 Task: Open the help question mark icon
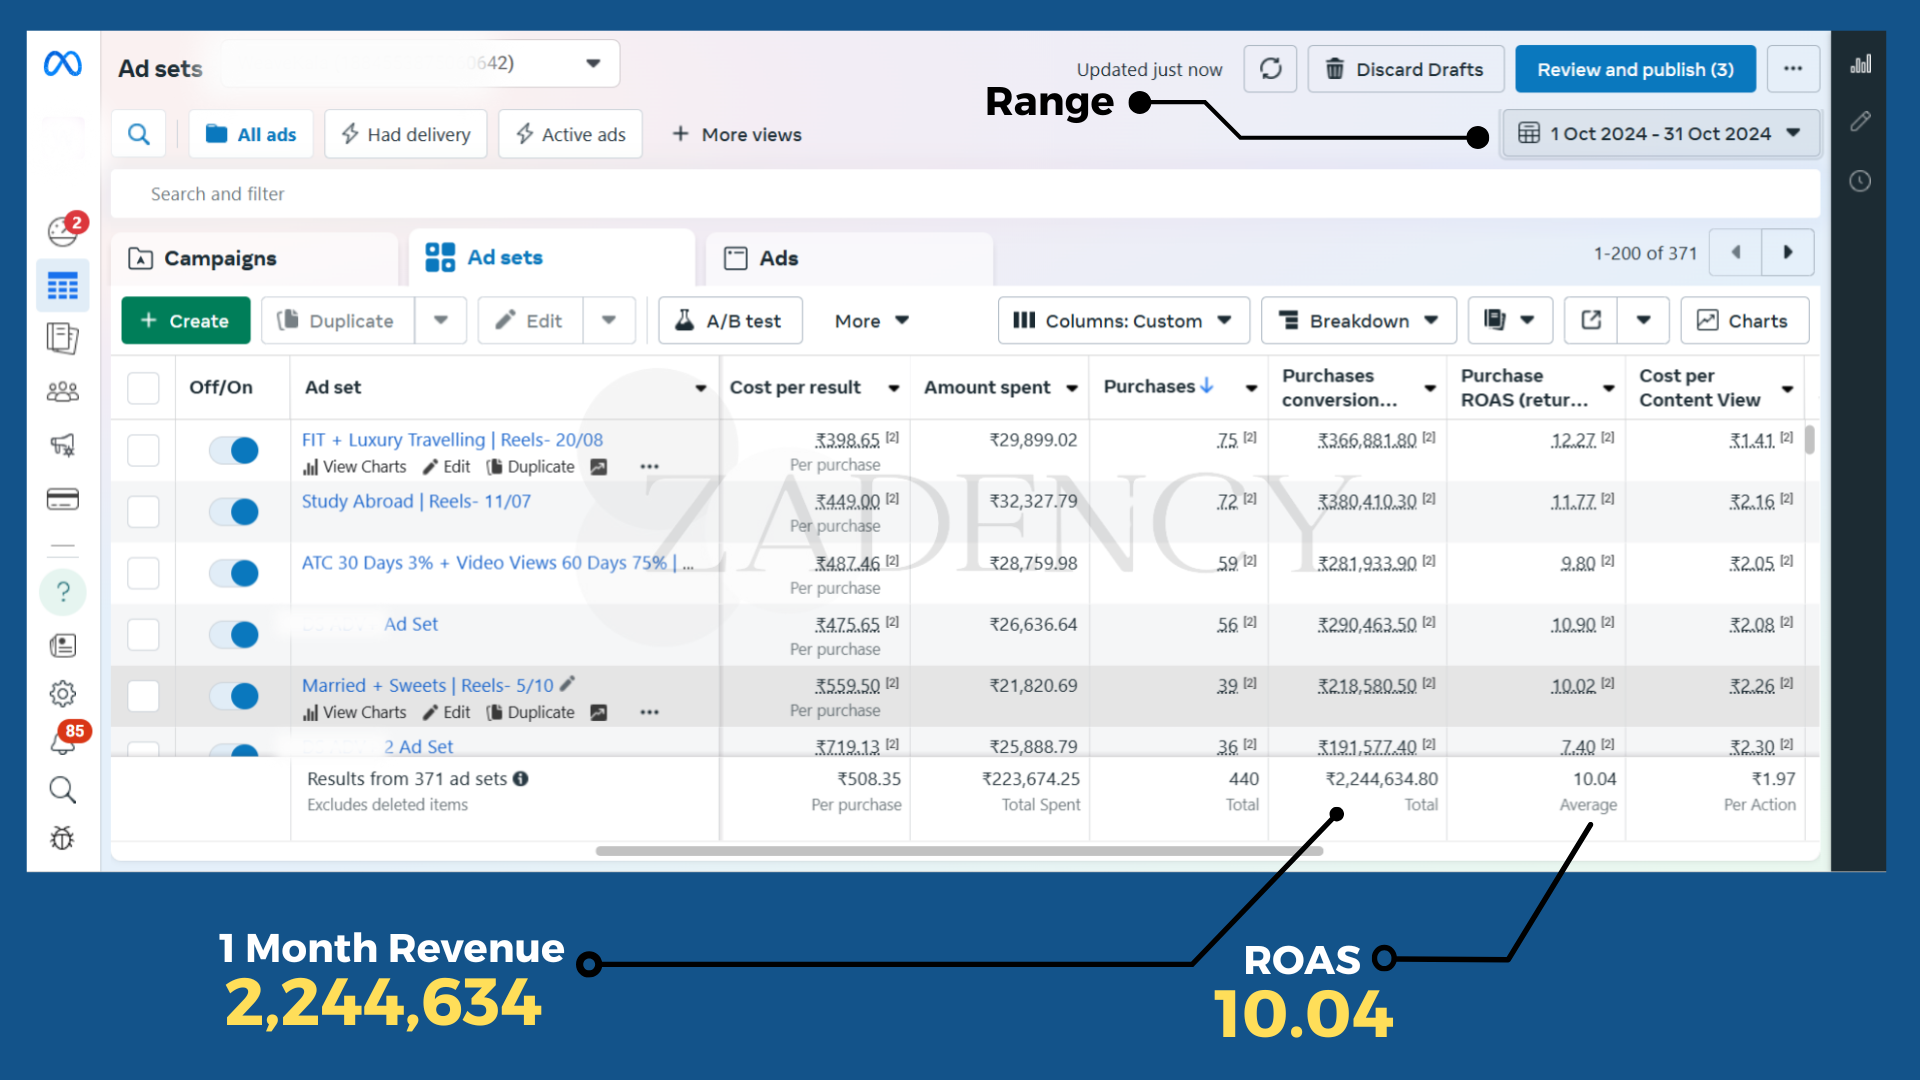click(x=62, y=592)
